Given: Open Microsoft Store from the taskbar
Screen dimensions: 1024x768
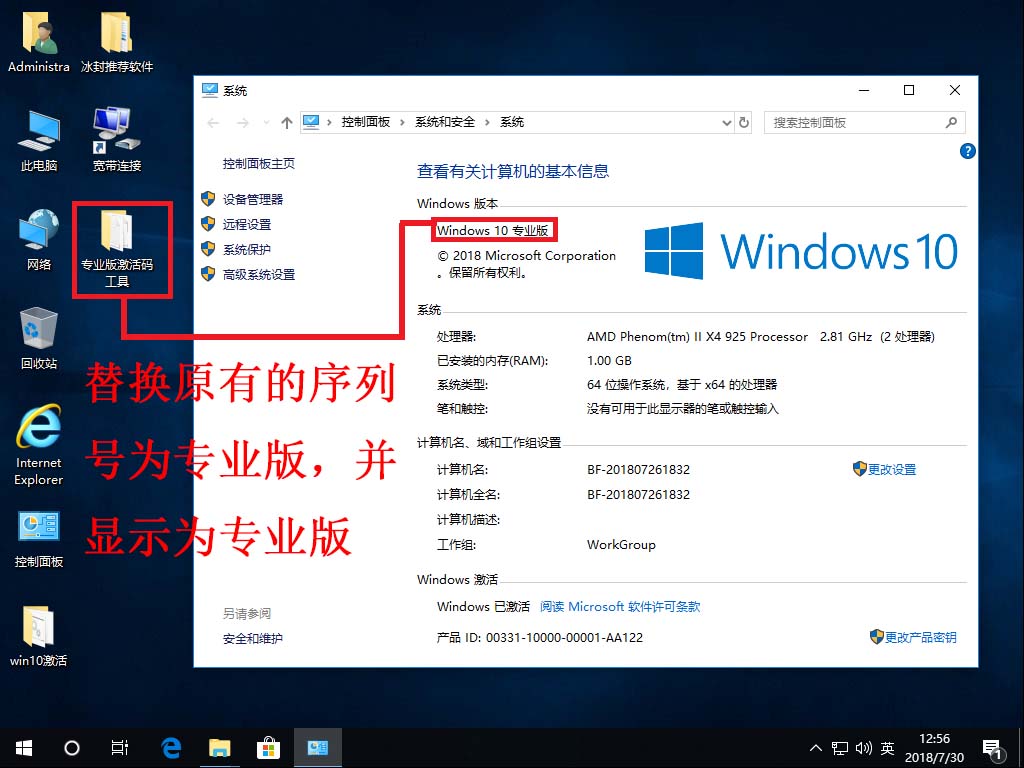Looking at the screenshot, I should pyautogui.click(x=268, y=748).
